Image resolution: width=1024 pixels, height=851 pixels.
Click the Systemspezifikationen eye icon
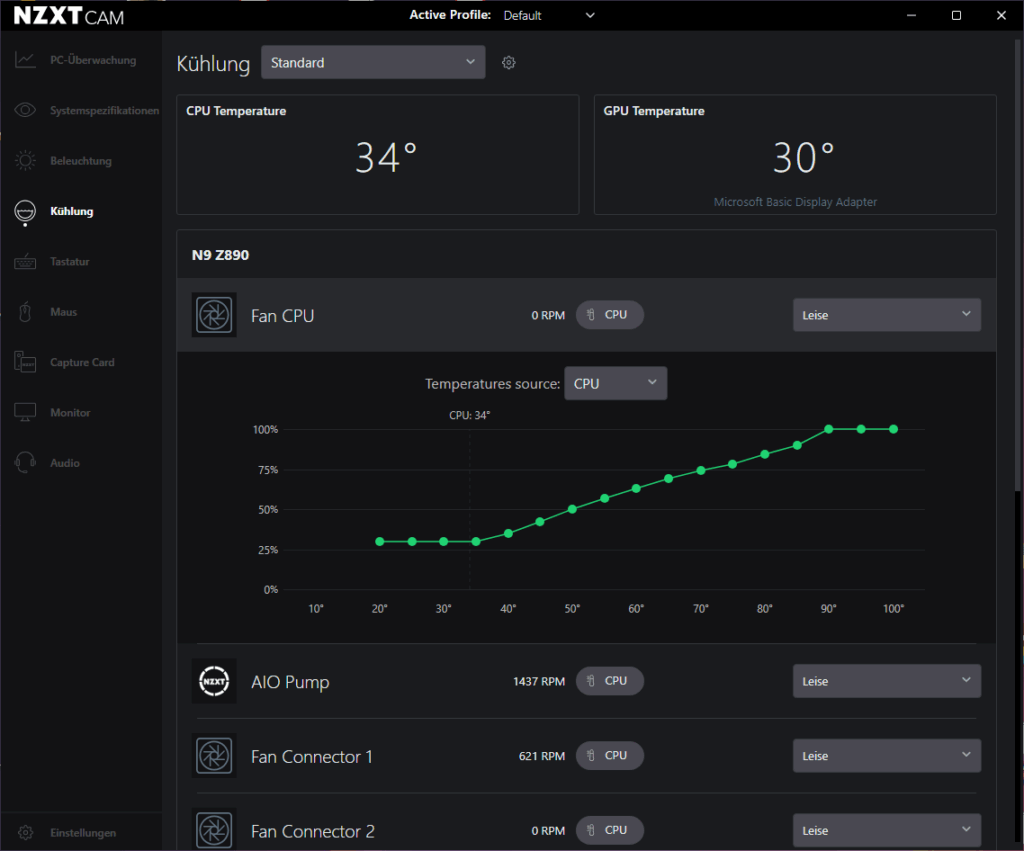pos(26,110)
